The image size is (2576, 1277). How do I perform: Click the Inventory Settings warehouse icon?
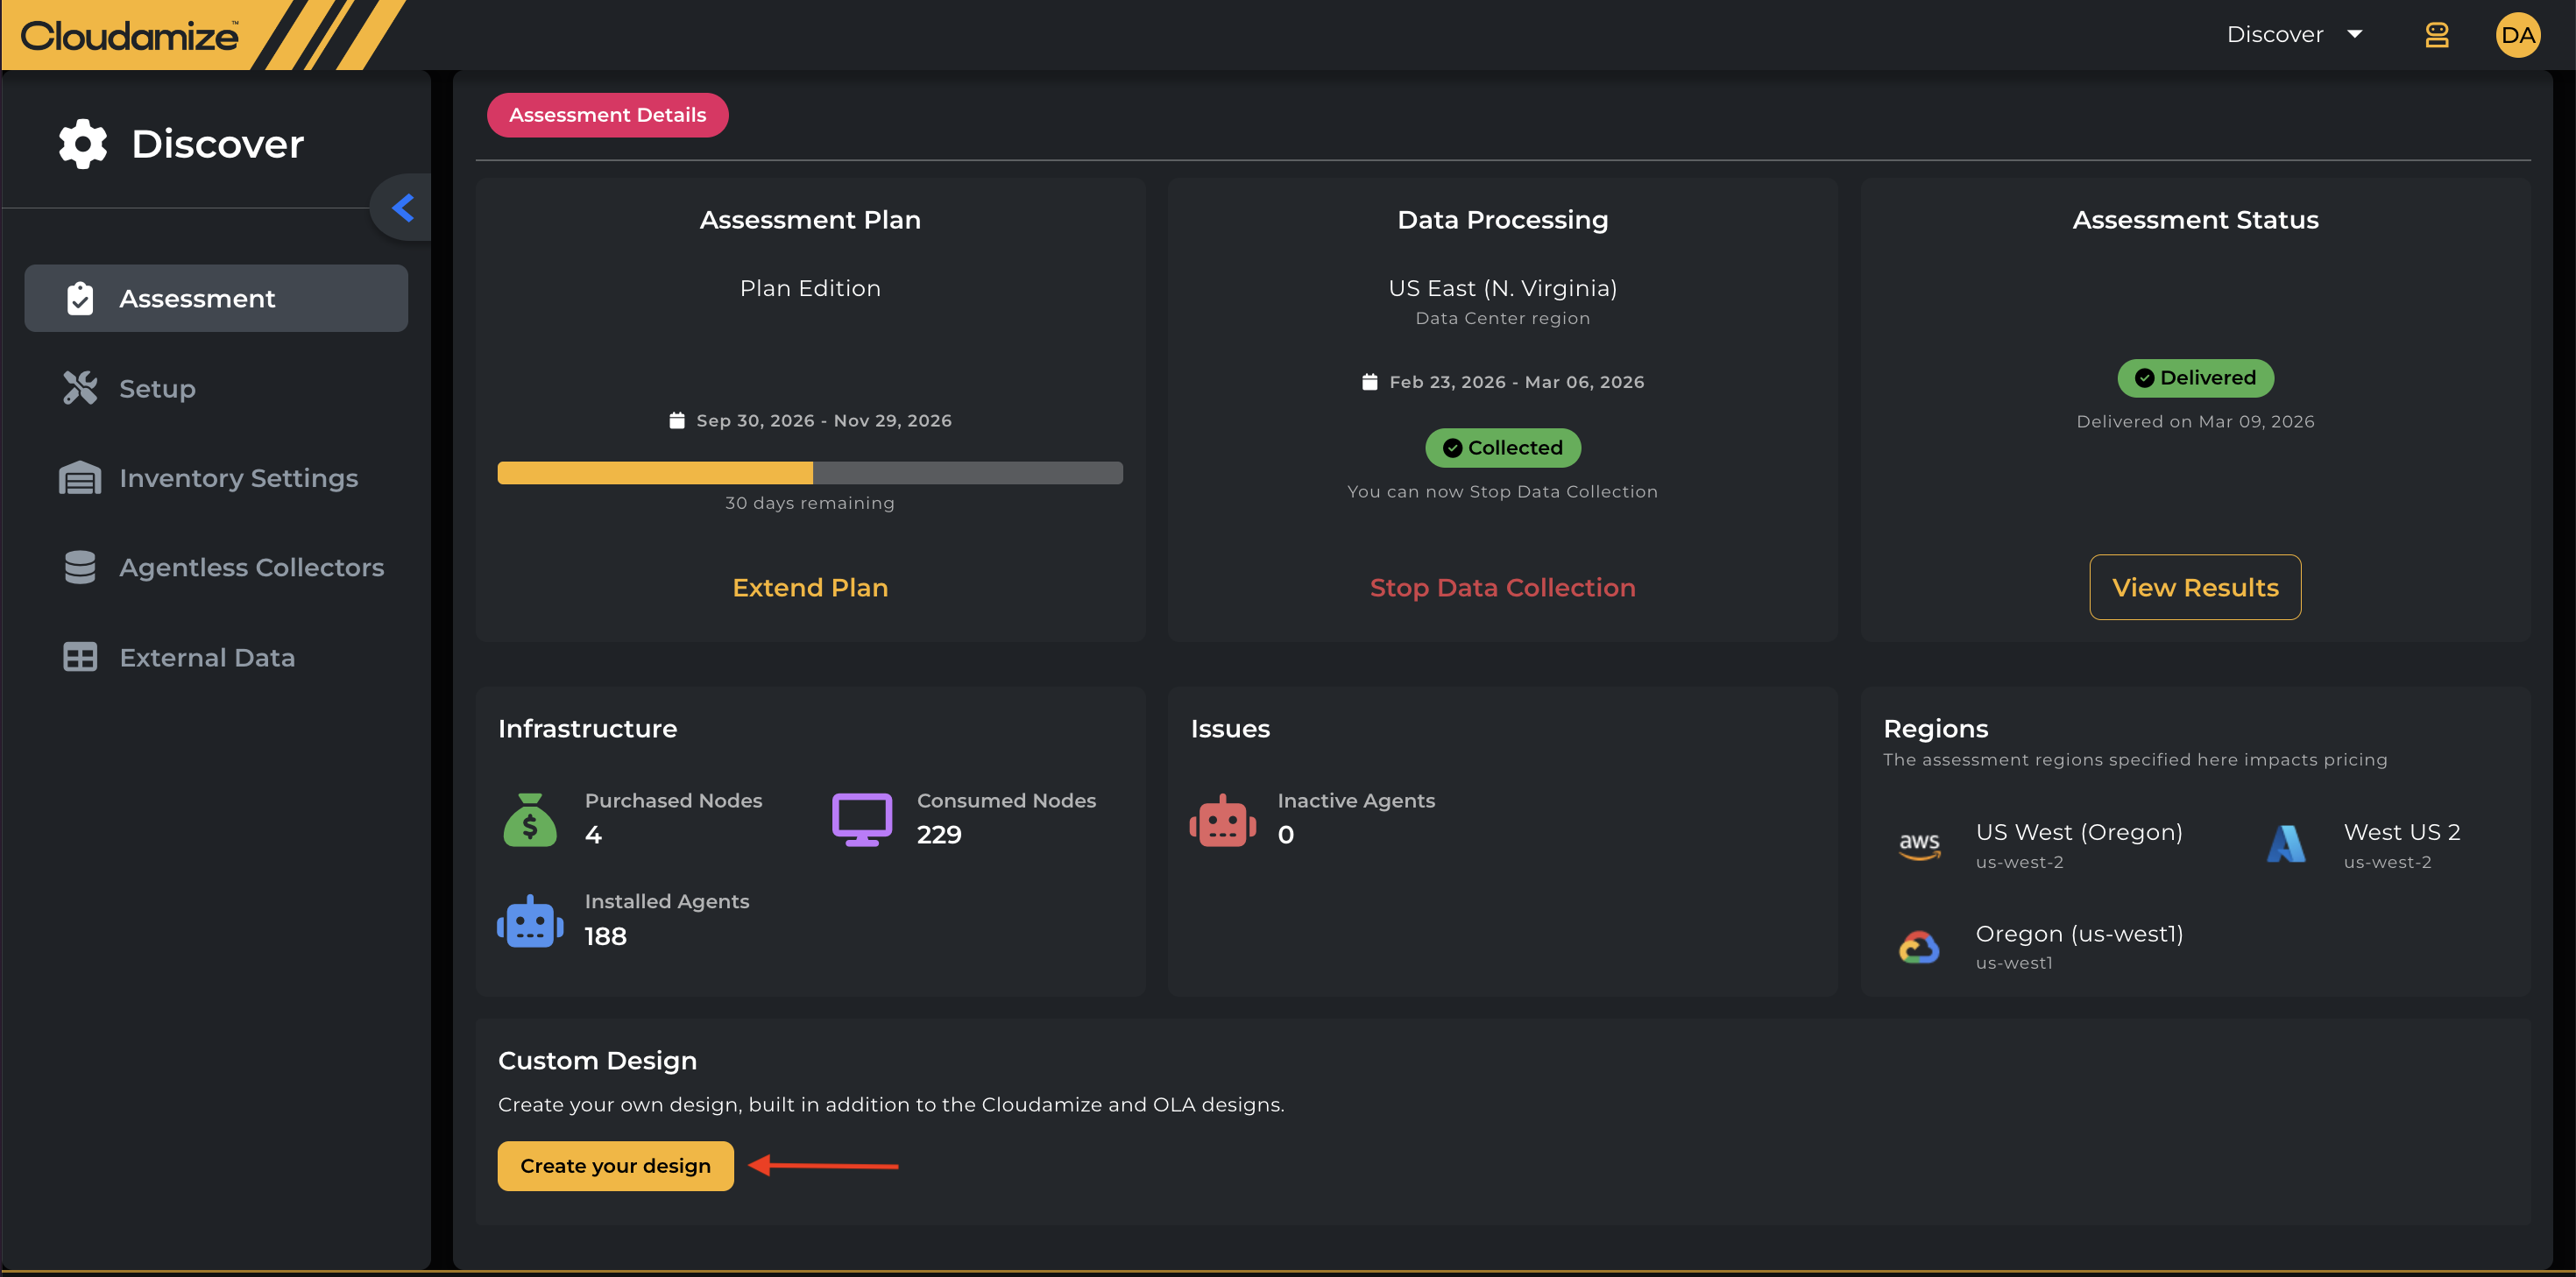click(80, 478)
